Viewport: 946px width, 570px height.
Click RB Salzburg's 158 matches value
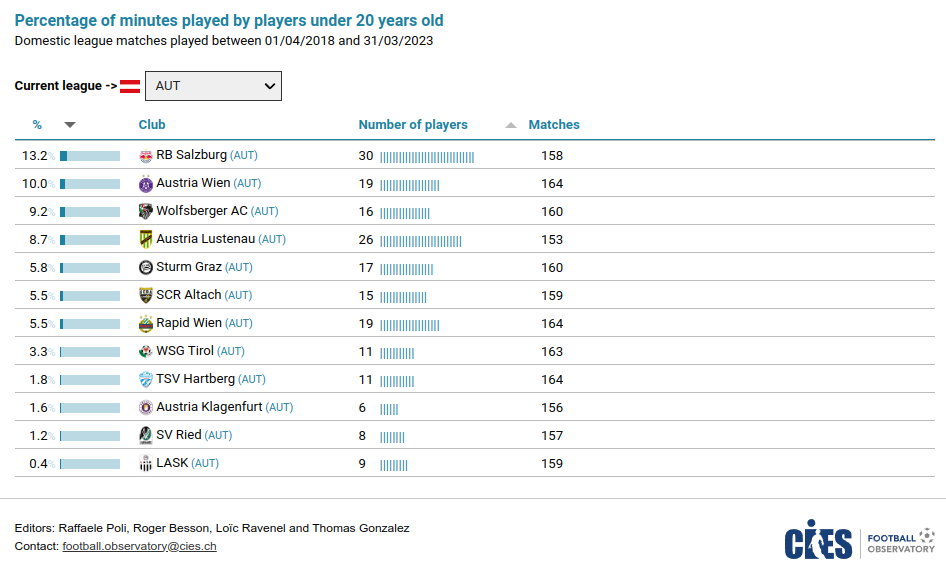[x=552, y=156]
